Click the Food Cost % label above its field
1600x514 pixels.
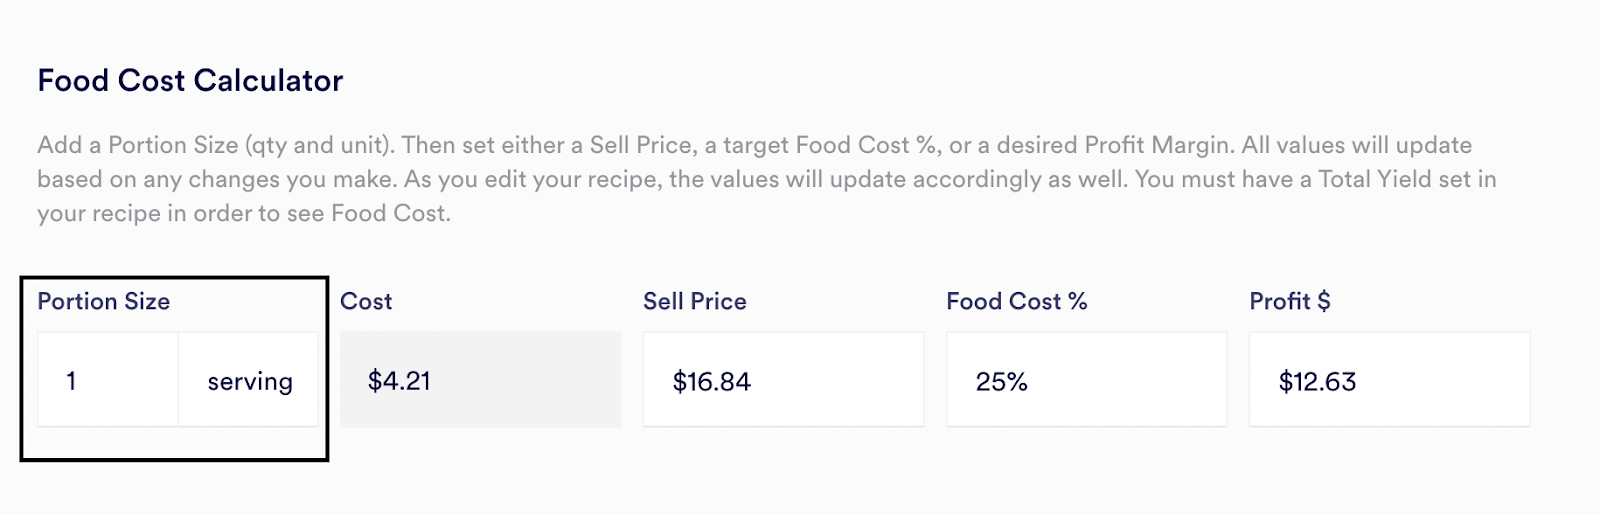click(x=1016, y=301)
